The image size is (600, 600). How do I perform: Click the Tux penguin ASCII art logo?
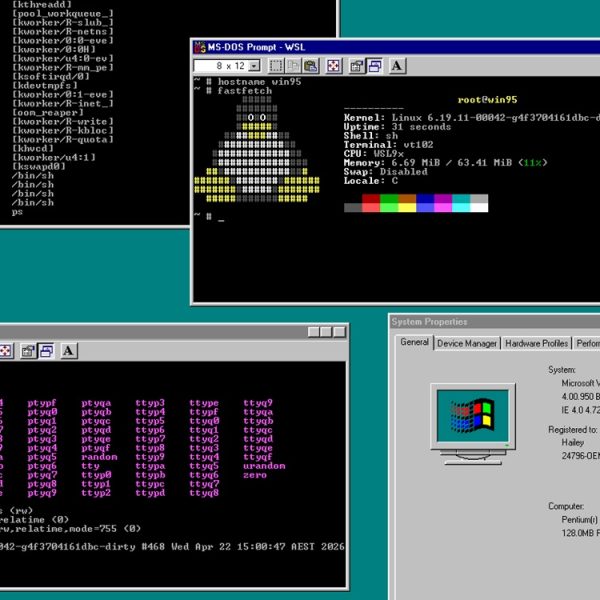pyautogui.click(x=256, y=149)
